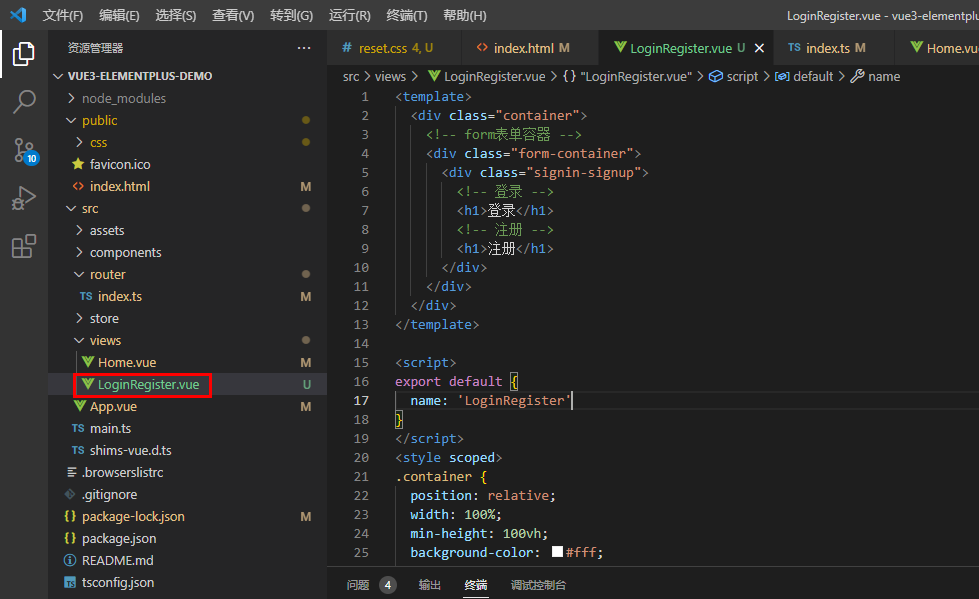Viewport: 979px width, 599px height.
Task: Click the Vue icon beside Home.vue file
Action: tap(88, 362)
